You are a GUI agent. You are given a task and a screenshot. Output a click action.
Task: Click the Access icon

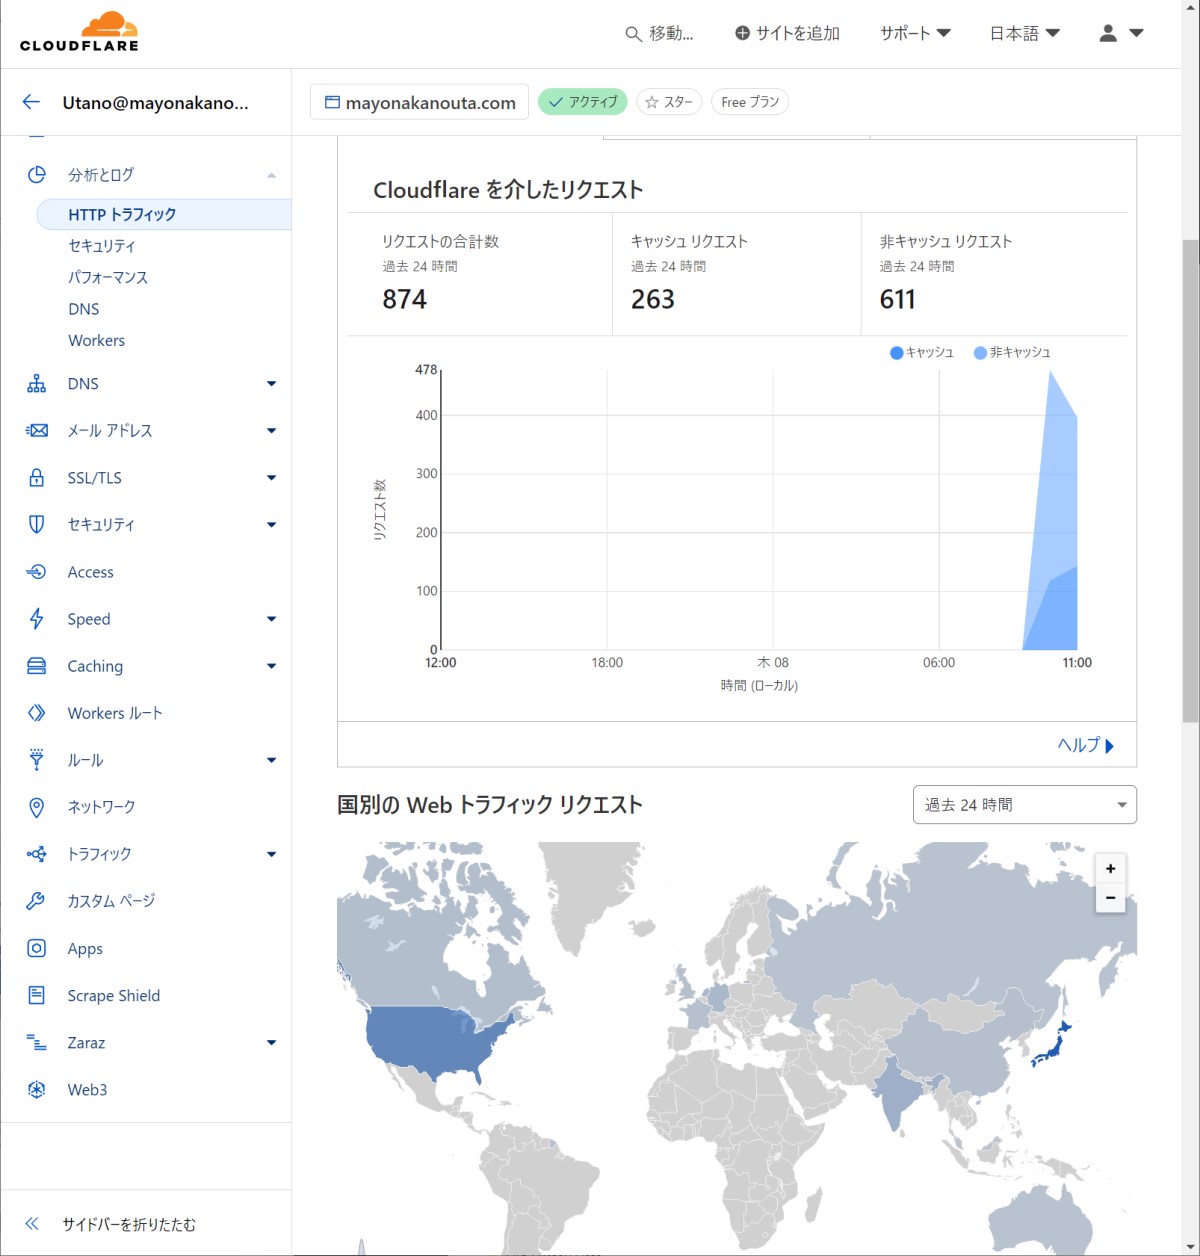click(37, 572)
